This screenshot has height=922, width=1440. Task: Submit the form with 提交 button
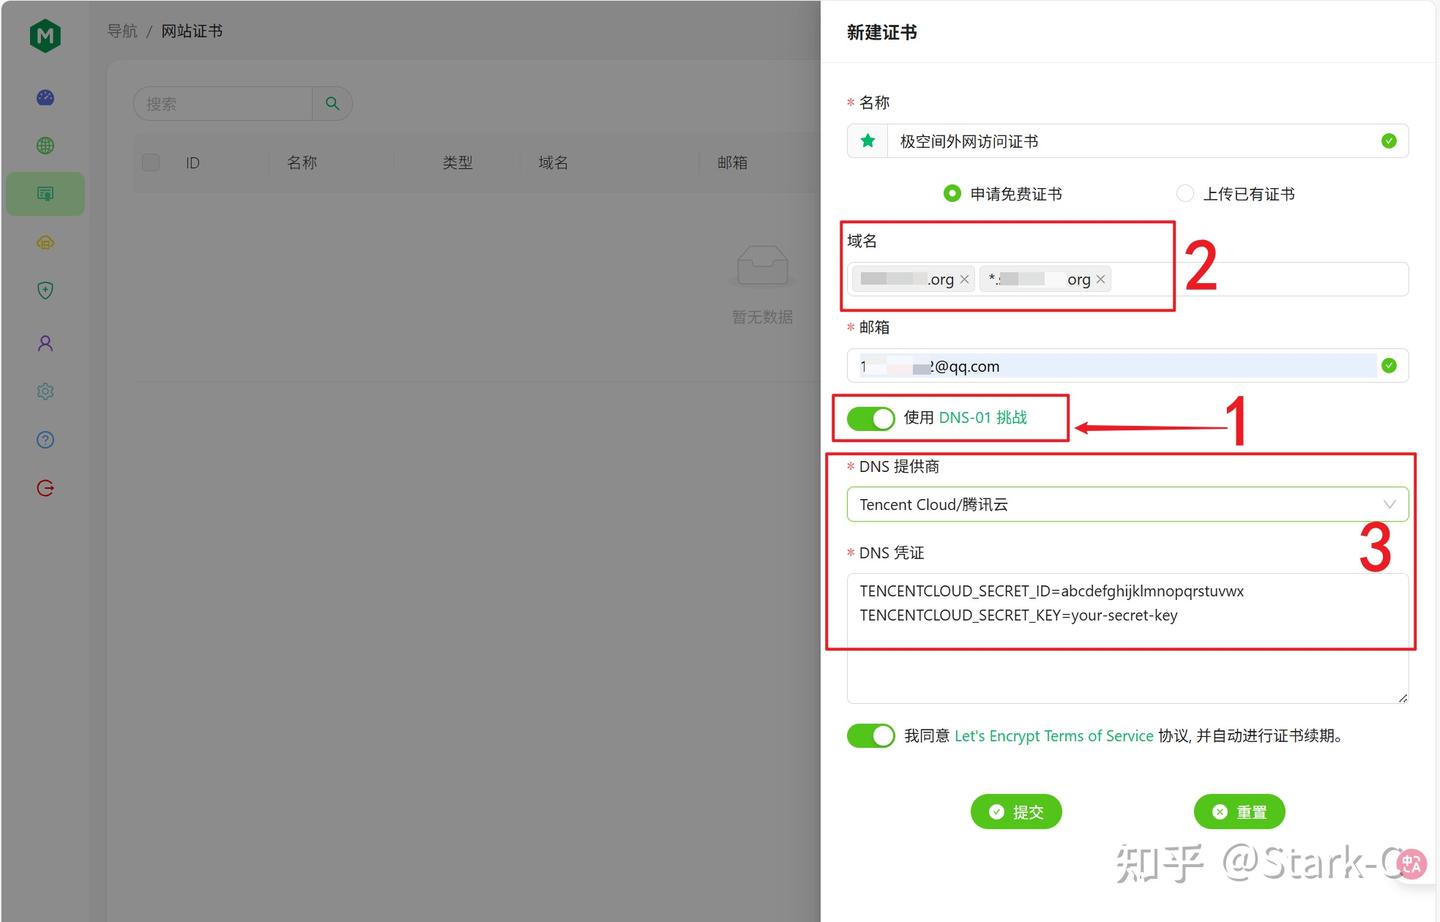point(1016,811)
